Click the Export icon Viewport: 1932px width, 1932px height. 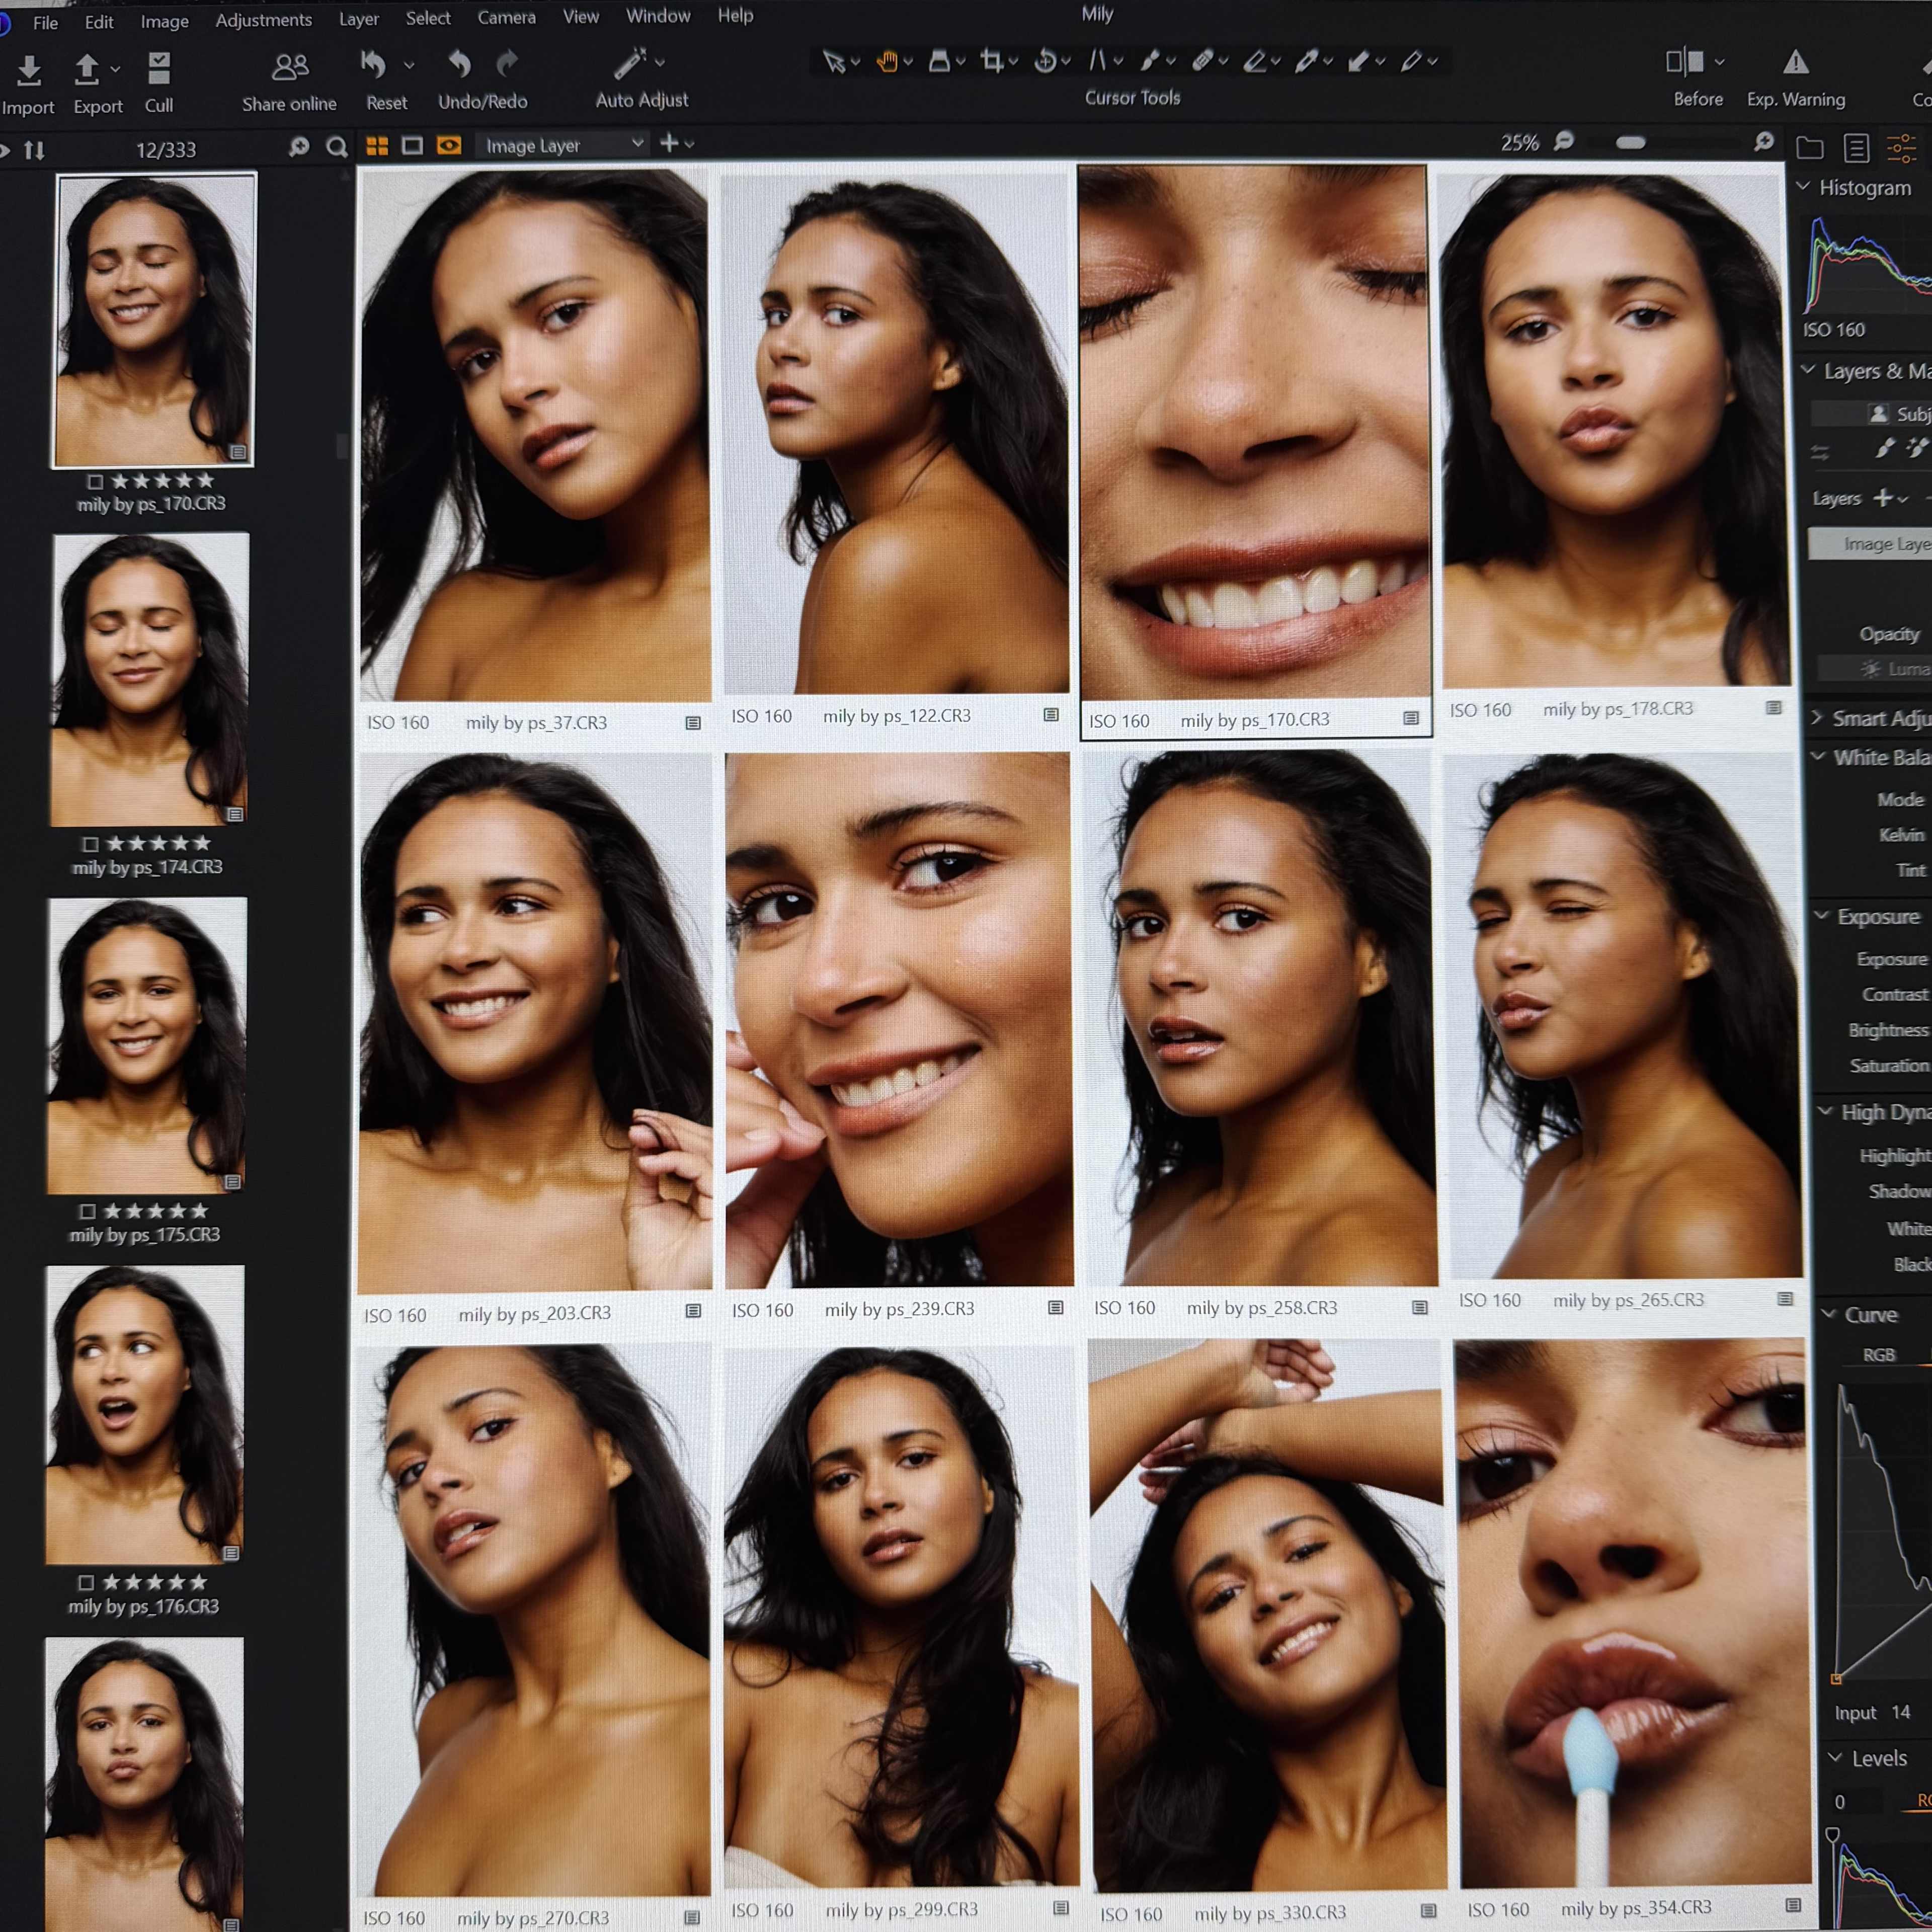coord(87,69)
